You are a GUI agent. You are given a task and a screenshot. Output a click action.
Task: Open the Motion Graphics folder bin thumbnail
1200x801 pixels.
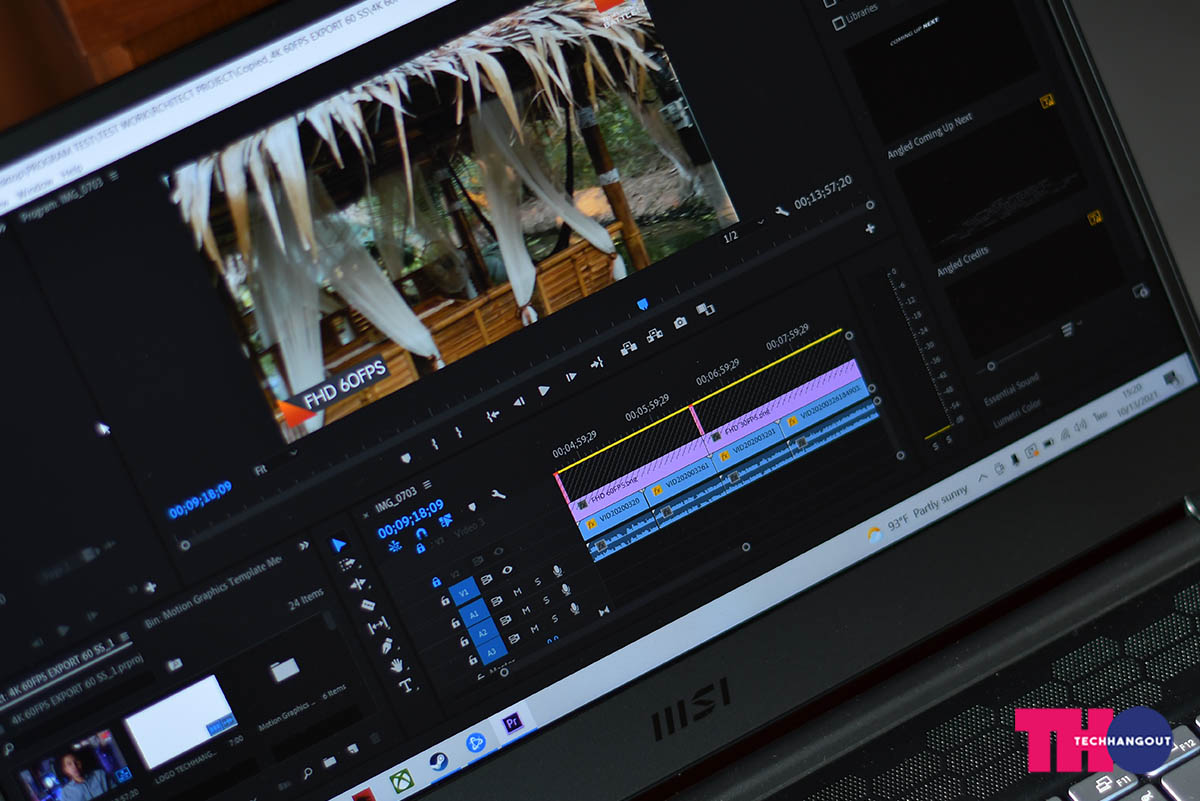click(x=285, y=669)
